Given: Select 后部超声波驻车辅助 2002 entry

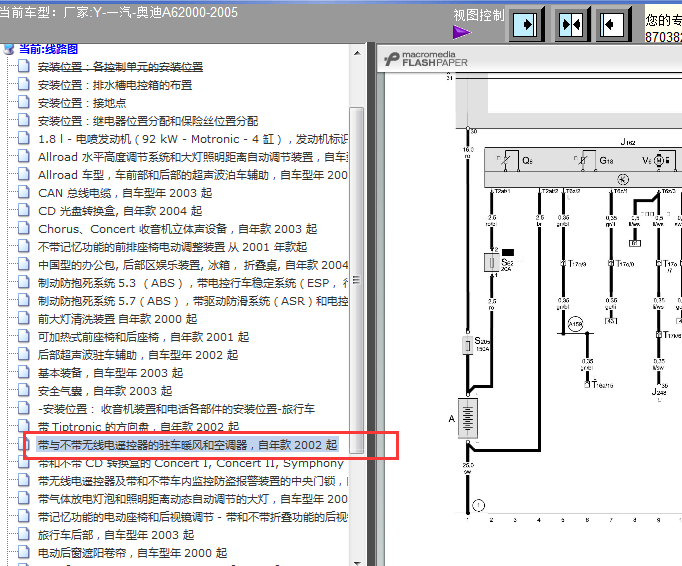Looking at the screenshot, I should 138,355.
